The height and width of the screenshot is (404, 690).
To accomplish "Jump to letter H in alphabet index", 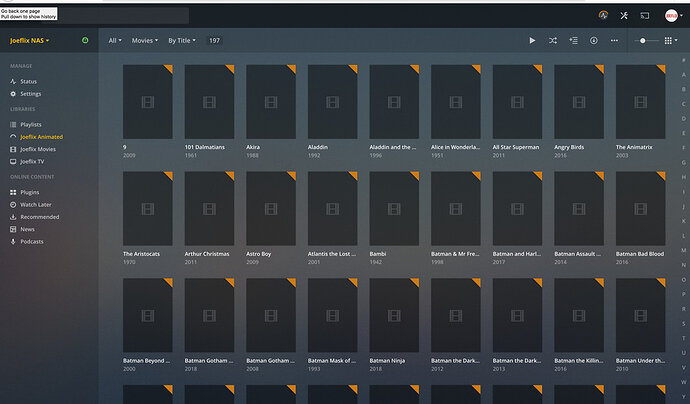I will (x=683, y=177).
